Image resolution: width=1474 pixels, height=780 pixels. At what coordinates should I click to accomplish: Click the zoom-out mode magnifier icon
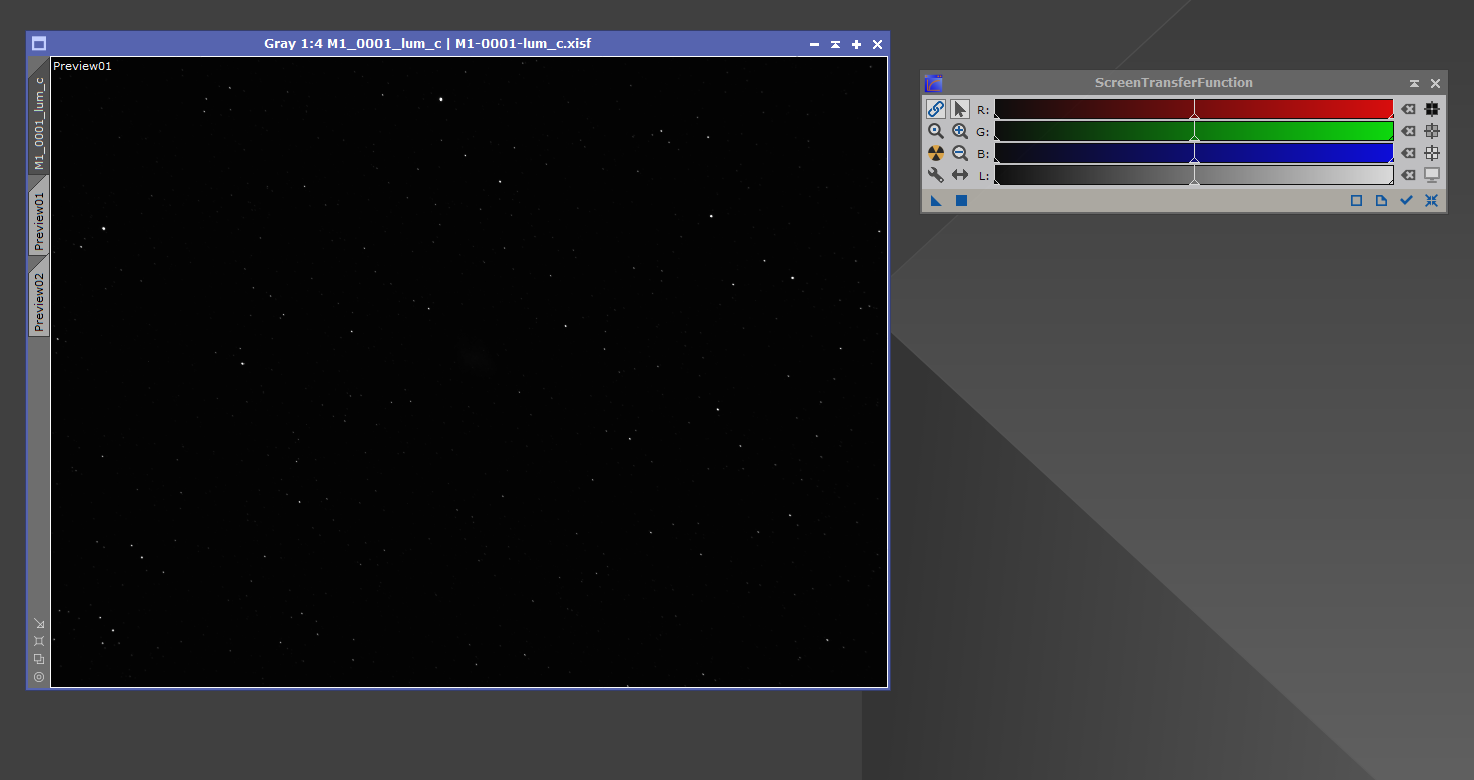(x=960, y=153)
